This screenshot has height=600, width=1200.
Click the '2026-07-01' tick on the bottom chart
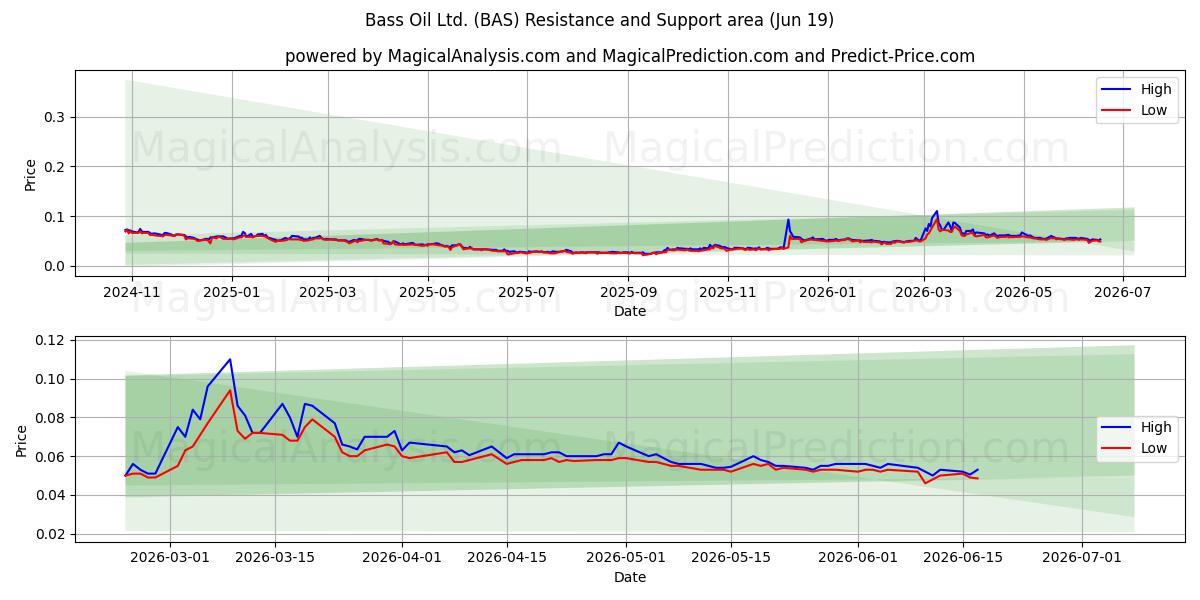pyautogui.click(x=1082, y=557)
